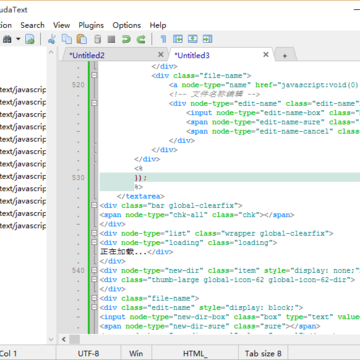Change line endings via Win status cell
This screenshot has width=360, height=360.
pyautogui.click(x=136, y=353)
